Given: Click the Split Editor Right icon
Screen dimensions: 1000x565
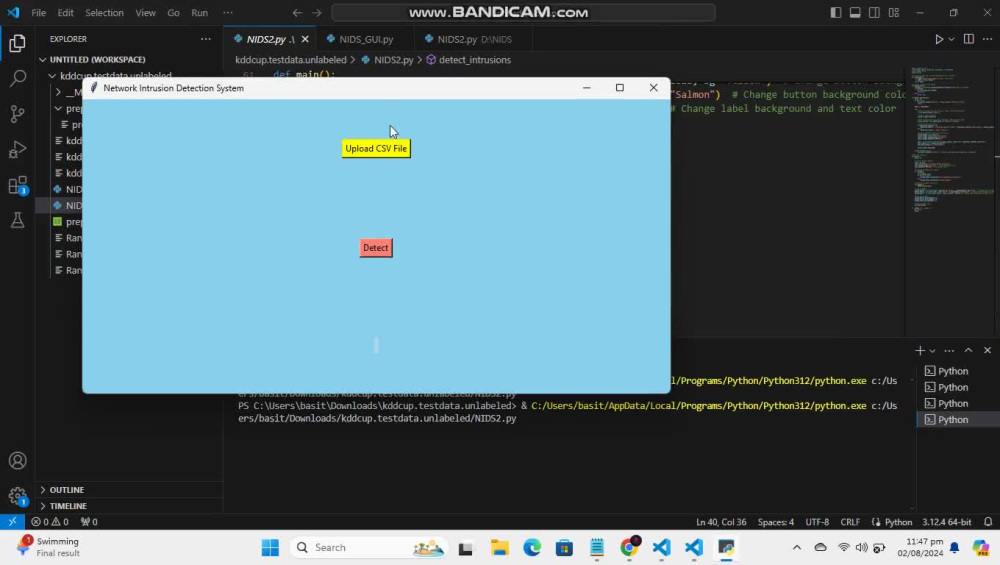Looking at the screenshot, I should pos(969,39).
